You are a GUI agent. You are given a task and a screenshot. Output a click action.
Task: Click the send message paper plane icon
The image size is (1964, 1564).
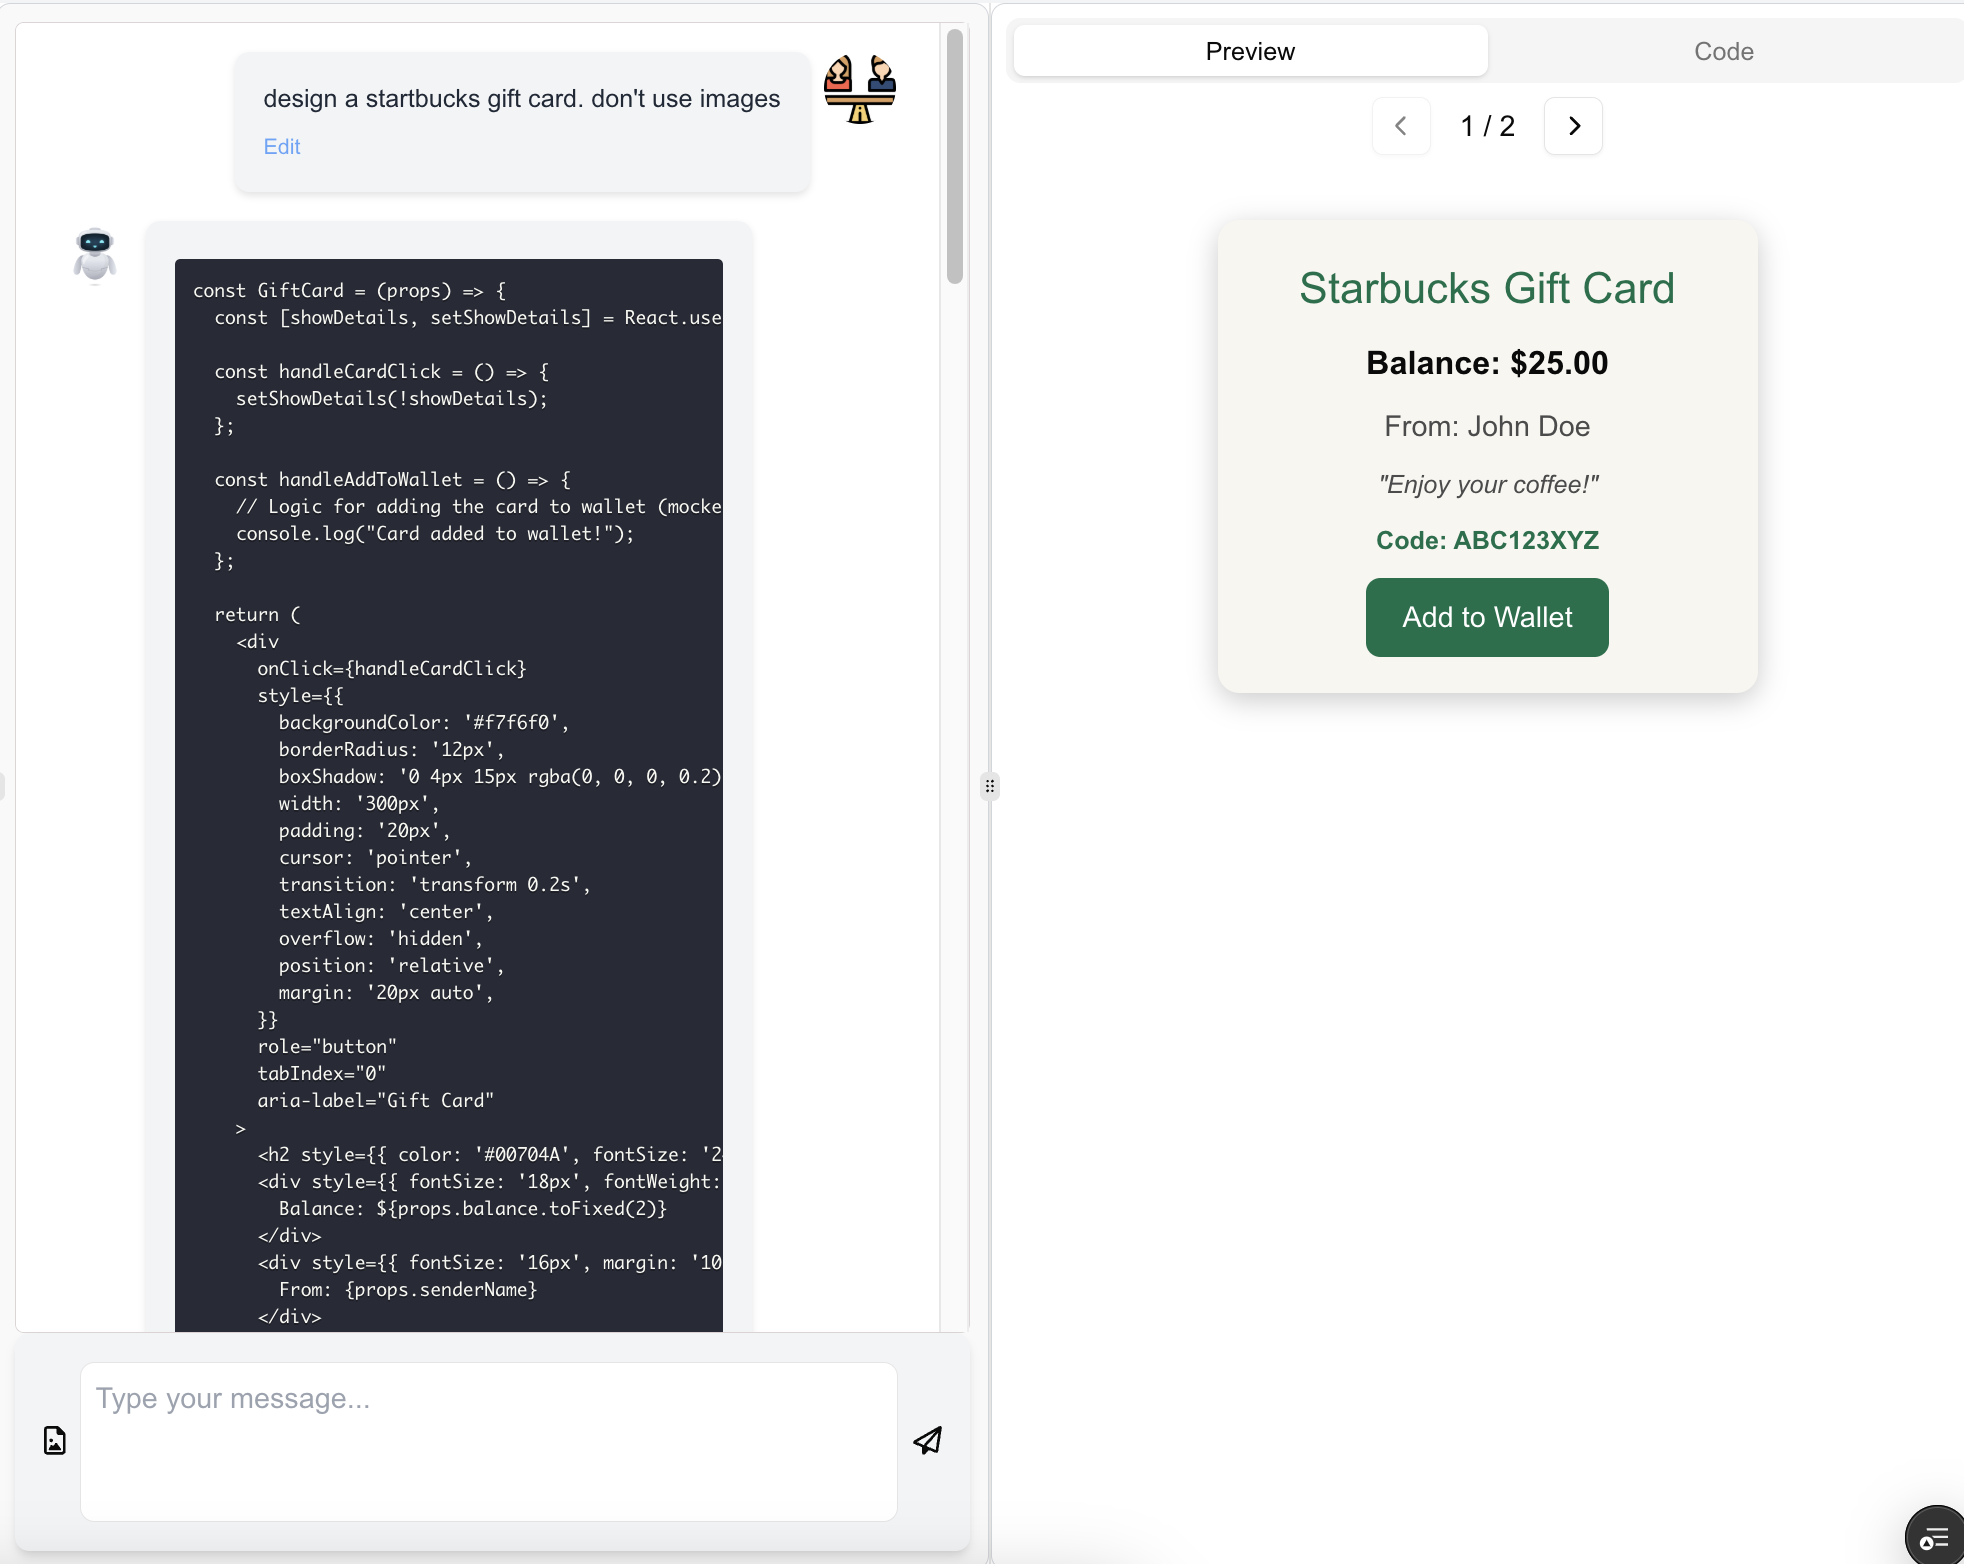[x=927, y=1440]
